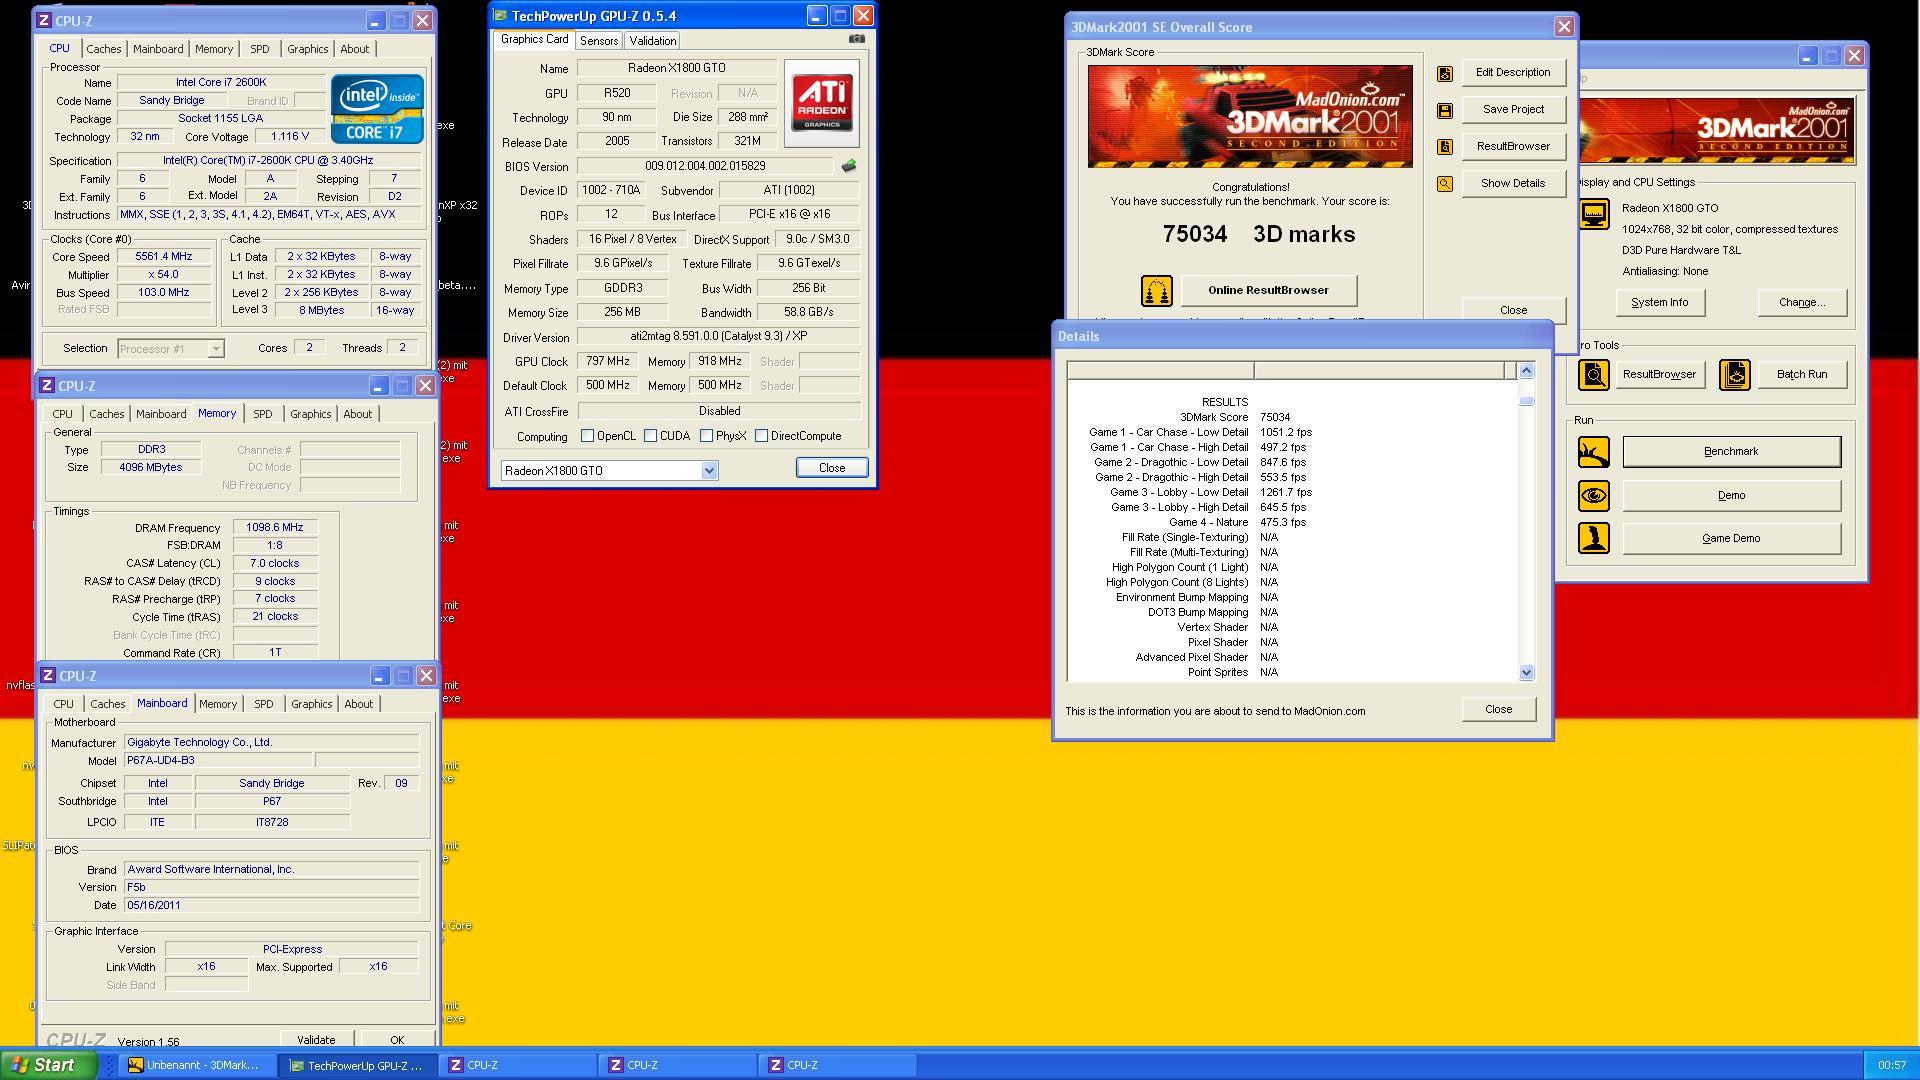Click the Change... settings button
This screenshot has width=1920, height=1080.
(x=1802, y=303)
